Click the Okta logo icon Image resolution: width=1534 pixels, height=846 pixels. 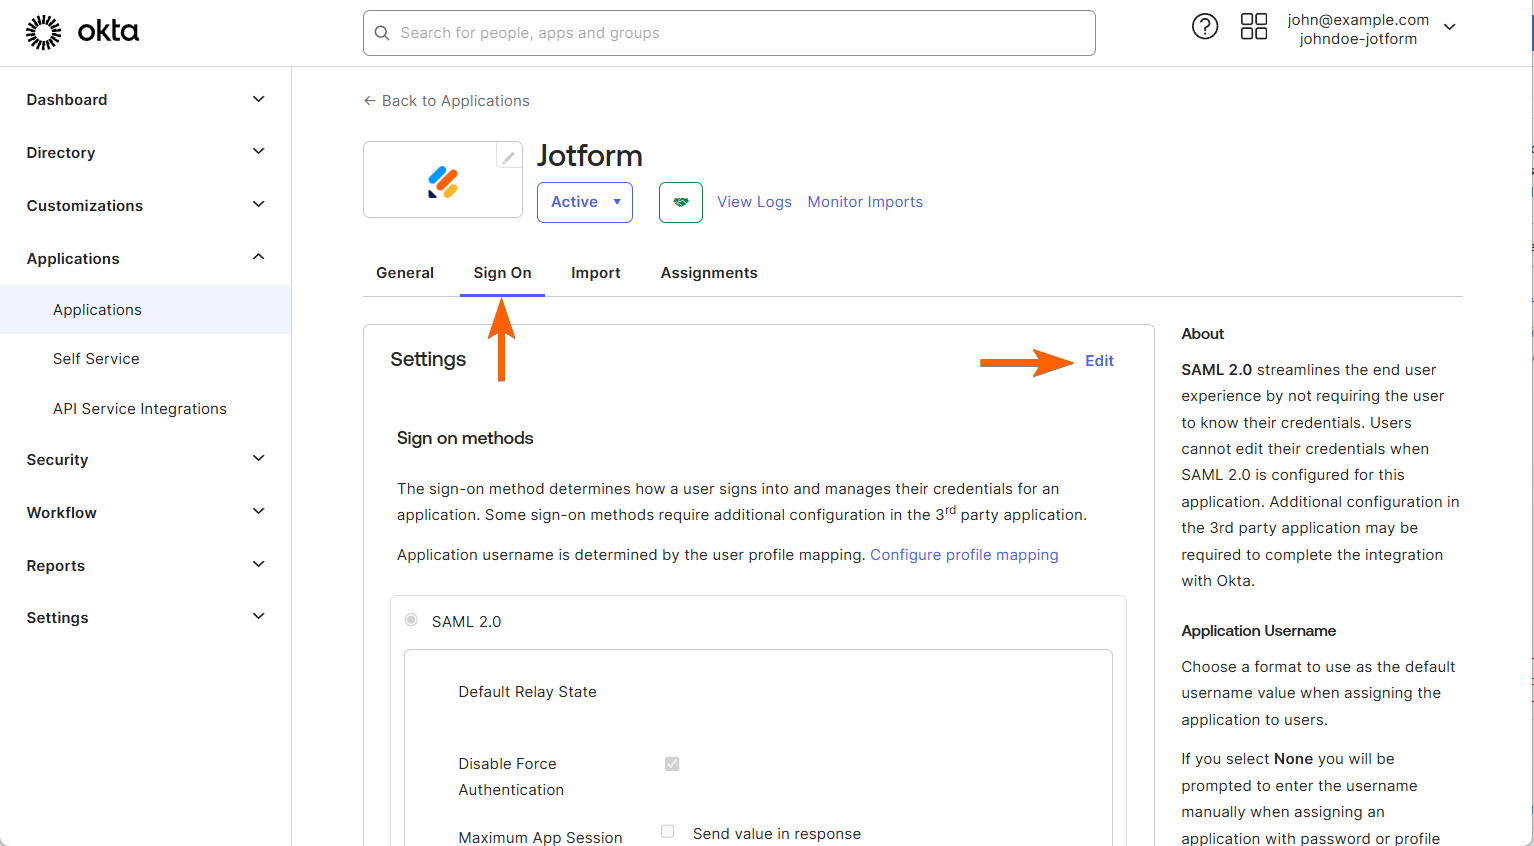pyautogui.click(x=43, y=33)
